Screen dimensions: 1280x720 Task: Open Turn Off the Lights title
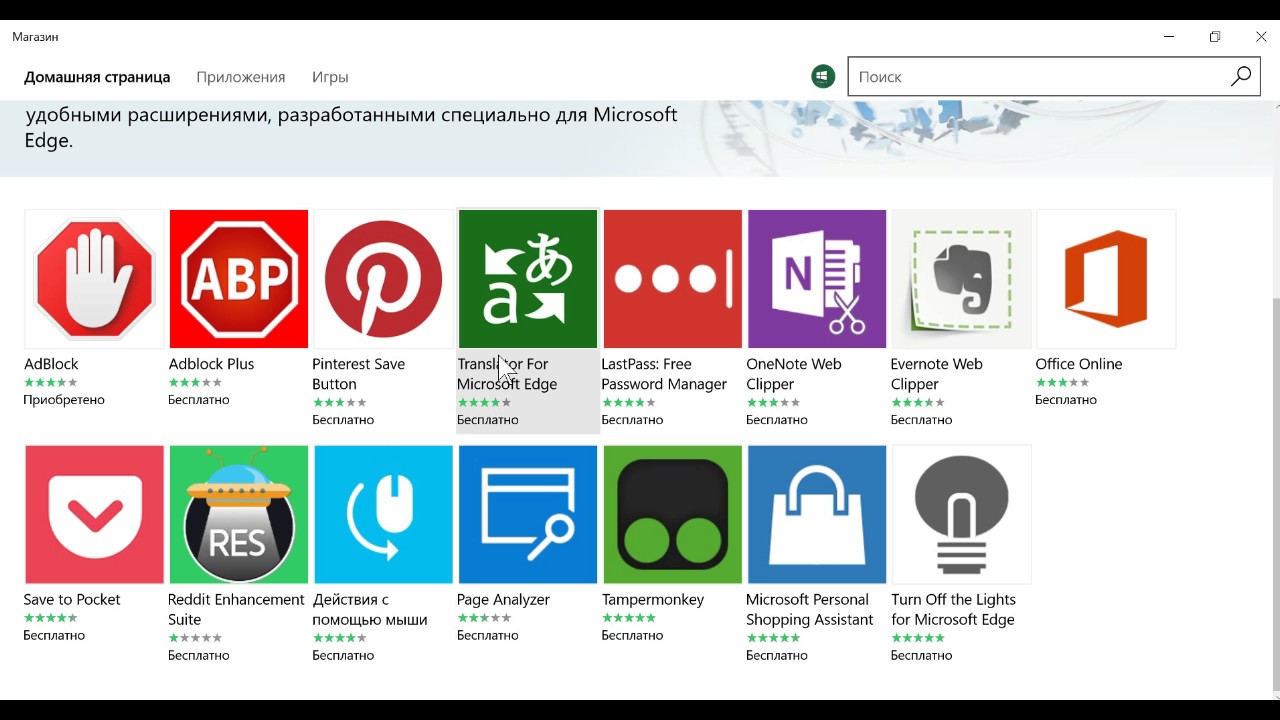coord(953,610)
